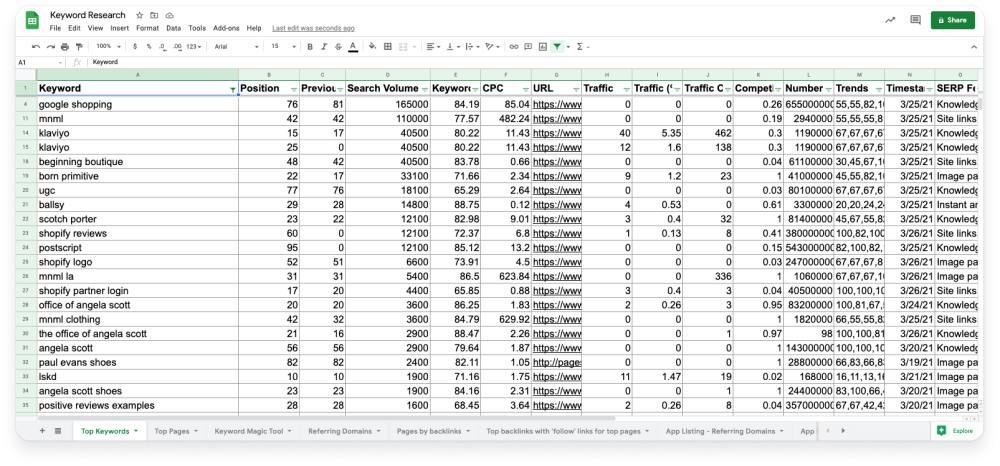Open the Format menu
Viewport: 1000px width, 466px height.
click(147, 28)
